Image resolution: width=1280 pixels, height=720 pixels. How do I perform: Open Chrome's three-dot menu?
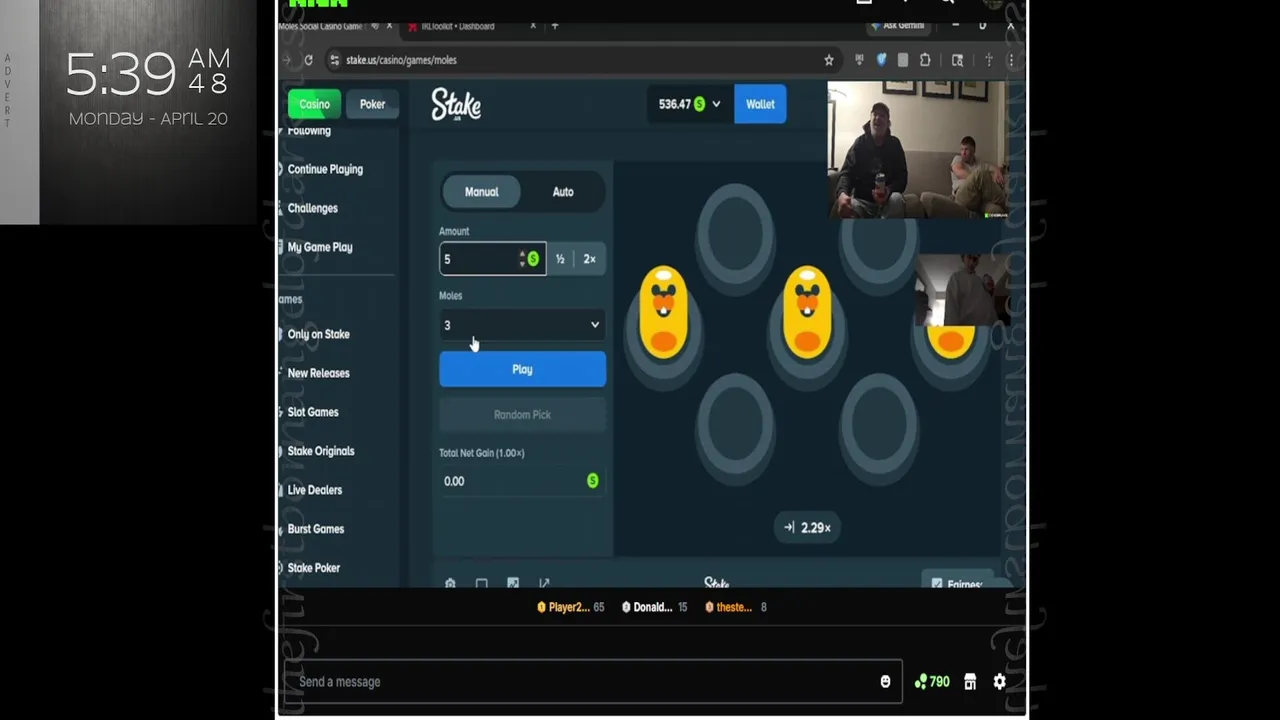[1011, 60]
